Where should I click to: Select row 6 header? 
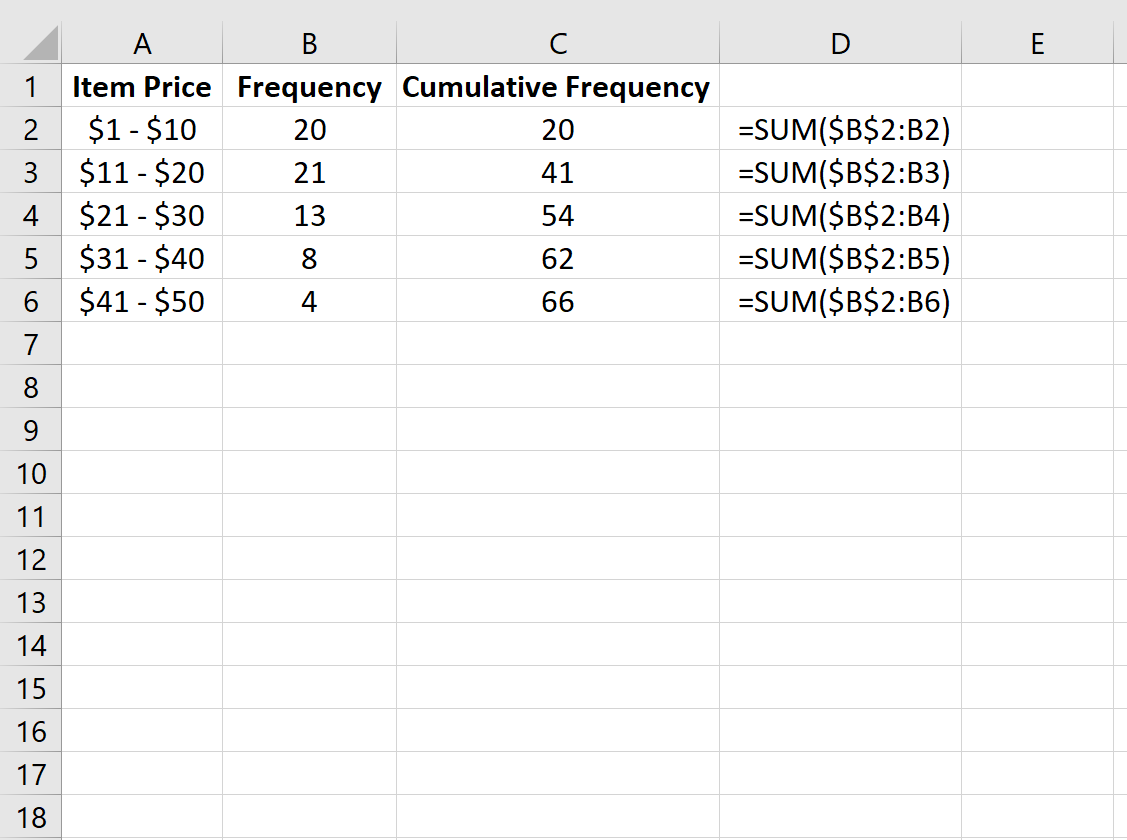tap(31, 301)
